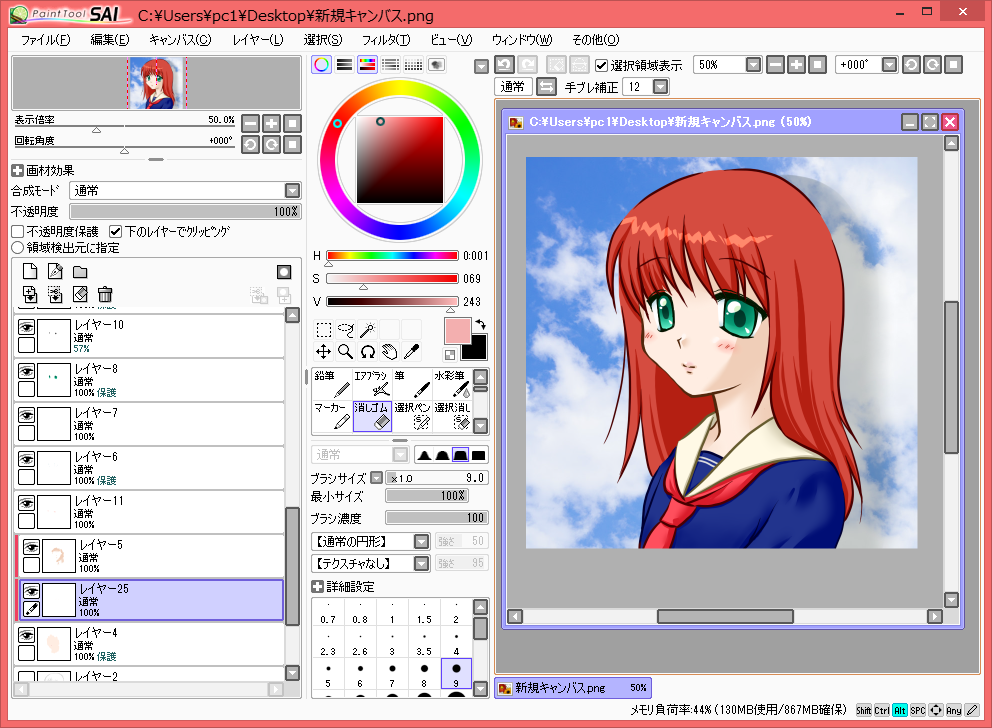Viewport: 992px width, 728px height.
Task: Open the 通常の円形 brush shape dropdown
Action: [x=422, y=541]
